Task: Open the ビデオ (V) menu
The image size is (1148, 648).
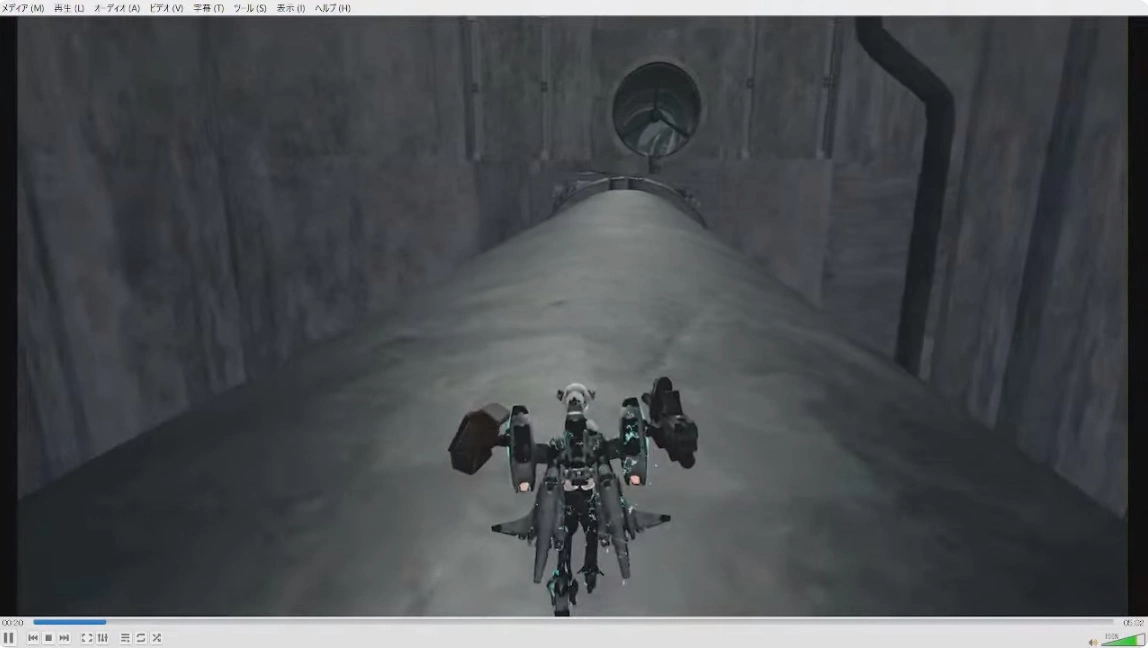Action: [166, 8]
